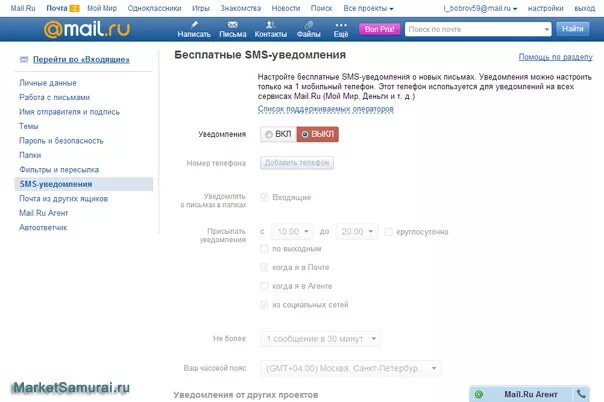This screenshot has width=604, height=402.
Task: Open Имя отправителя и подпись section
Action: point(69,112)
